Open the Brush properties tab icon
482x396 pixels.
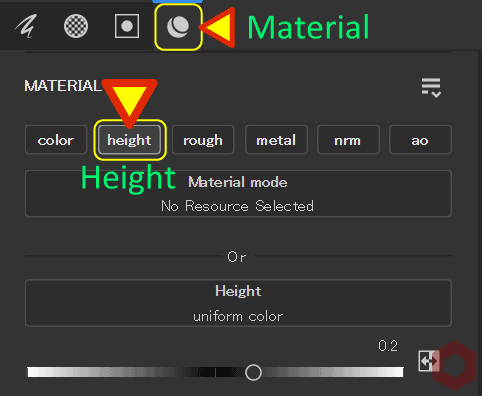coord(25,26)
